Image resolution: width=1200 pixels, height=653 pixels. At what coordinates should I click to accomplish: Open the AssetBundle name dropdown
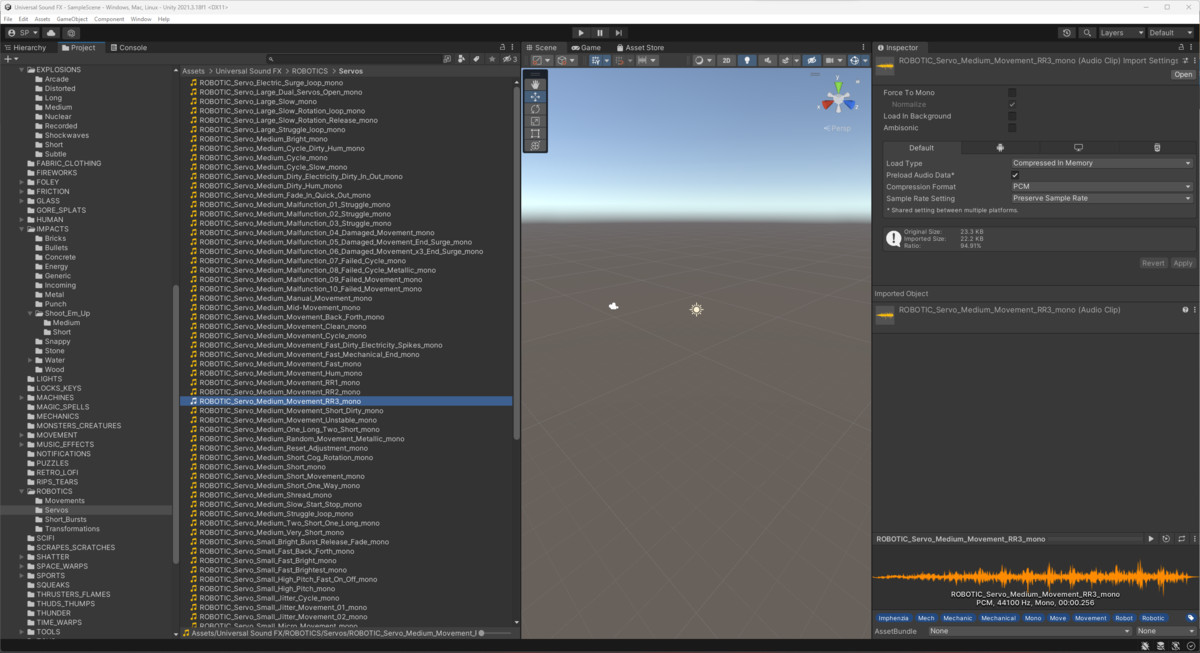click(1028, 631)
